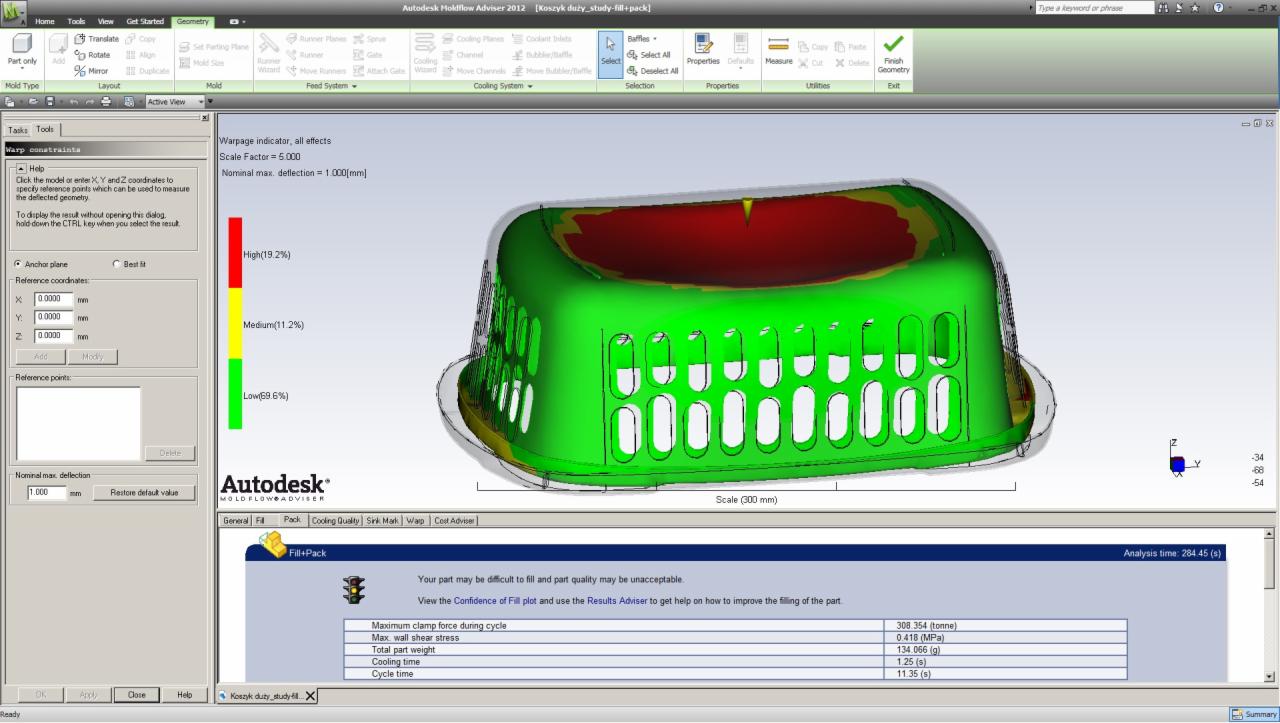Open the Confidence of Fill plot link
Viewport: 1280px width, 723px height.
(x=495, y=601)
